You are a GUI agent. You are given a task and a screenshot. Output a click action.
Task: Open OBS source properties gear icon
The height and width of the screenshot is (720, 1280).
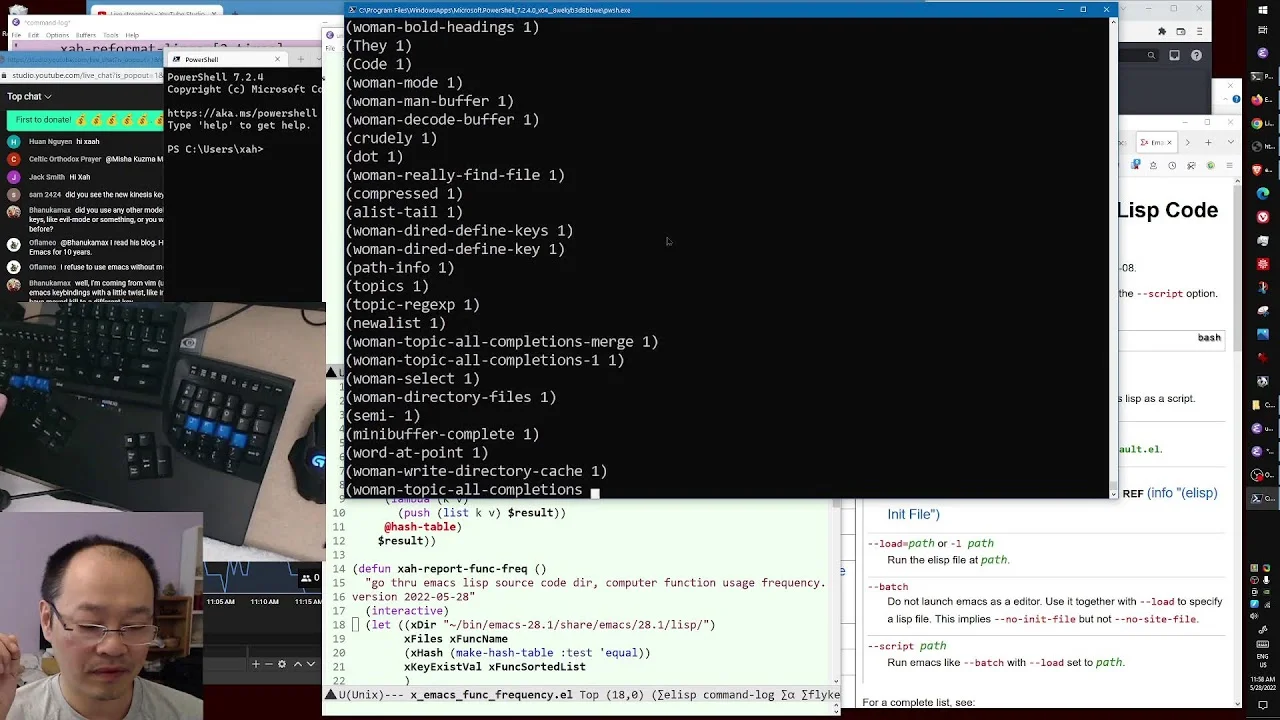click(282, 664)
